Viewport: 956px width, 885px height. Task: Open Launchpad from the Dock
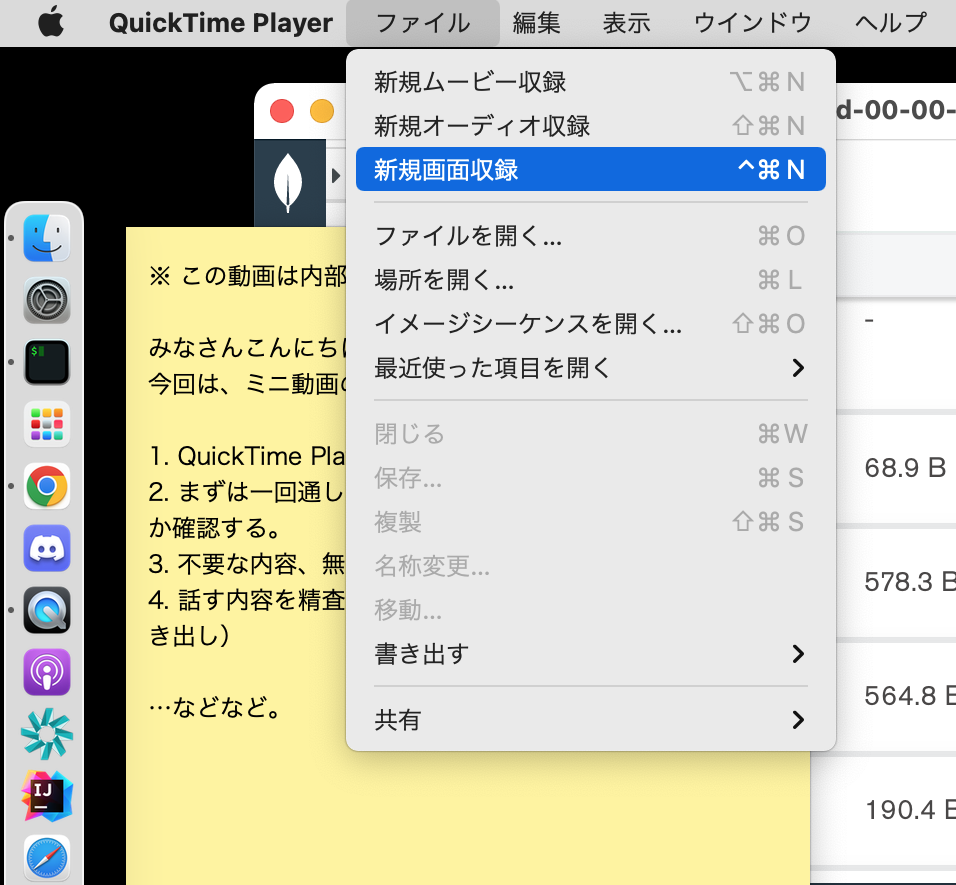47,424
